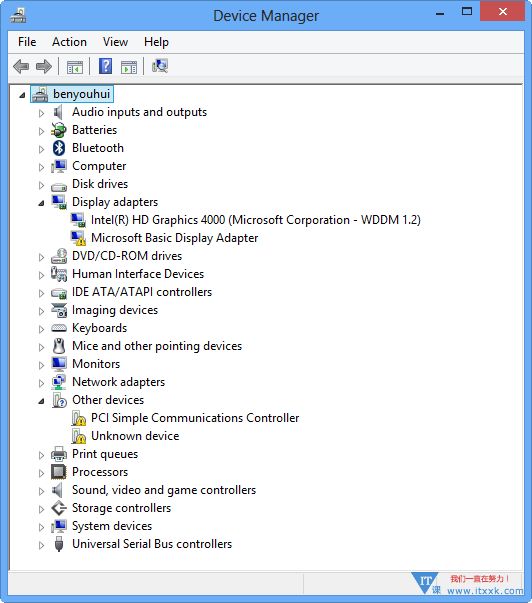
Task: Select the Storage controllers label
Action: pyautogui.click(x=121, y=508)
